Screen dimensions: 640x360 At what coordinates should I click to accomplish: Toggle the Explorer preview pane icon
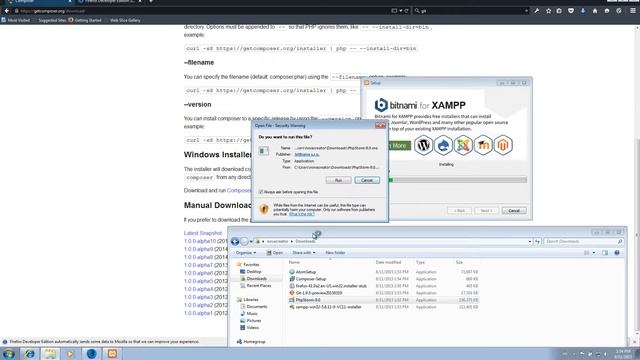605,253
